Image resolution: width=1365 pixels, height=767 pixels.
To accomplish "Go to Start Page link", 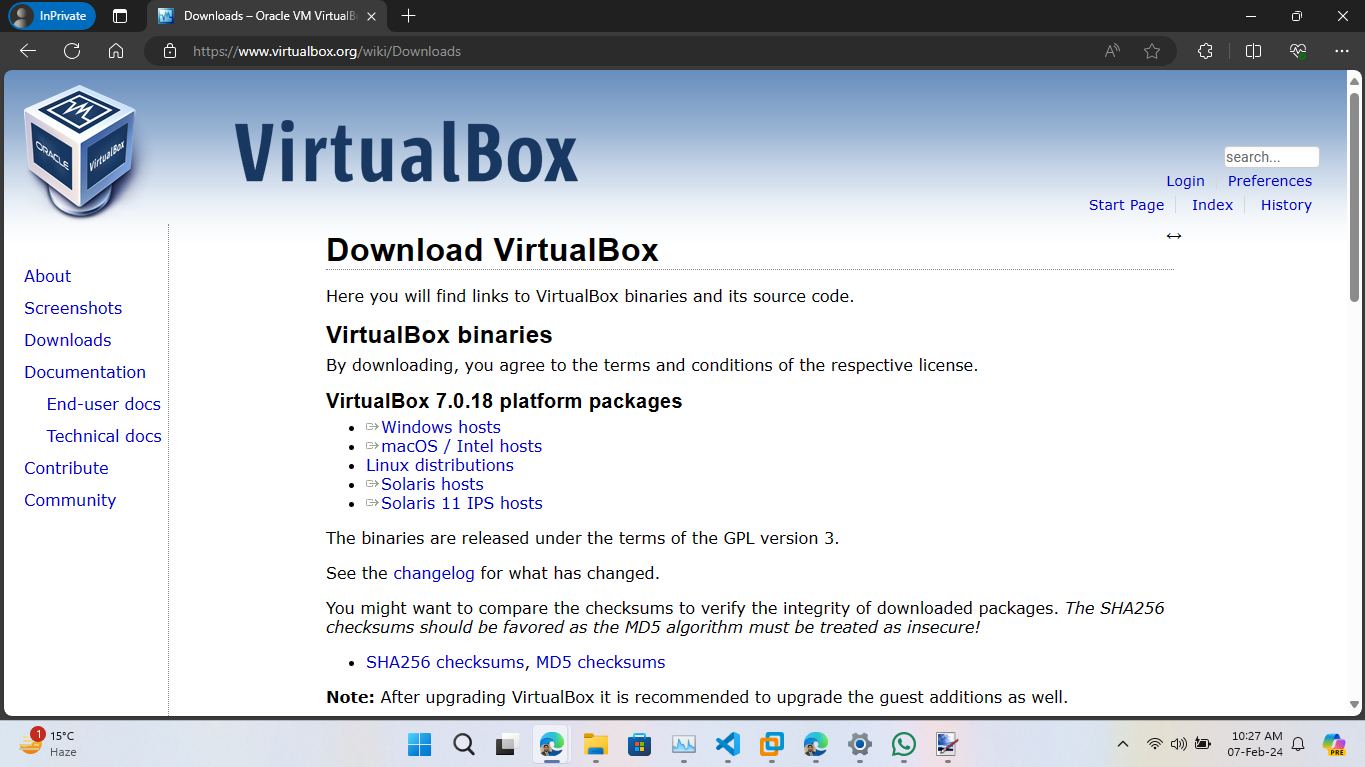I will [1126, 205].
